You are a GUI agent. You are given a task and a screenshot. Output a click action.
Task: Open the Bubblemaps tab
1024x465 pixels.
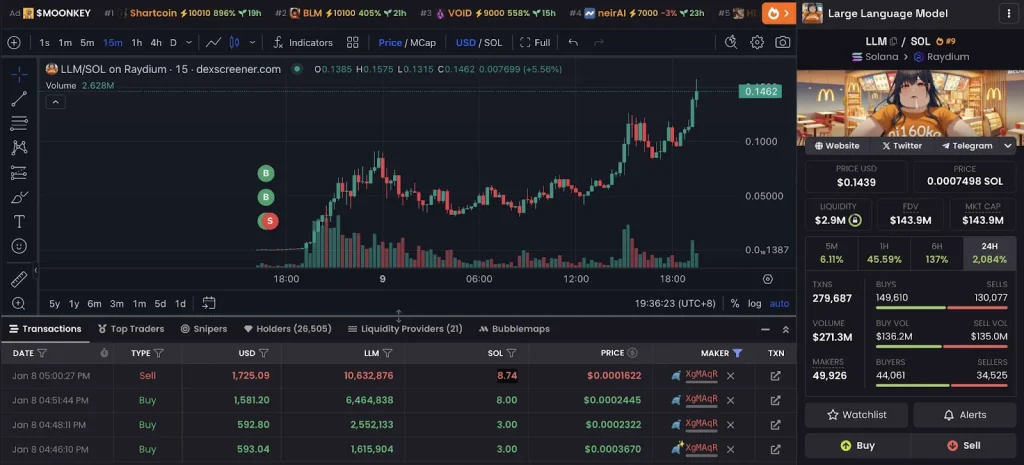515,329
